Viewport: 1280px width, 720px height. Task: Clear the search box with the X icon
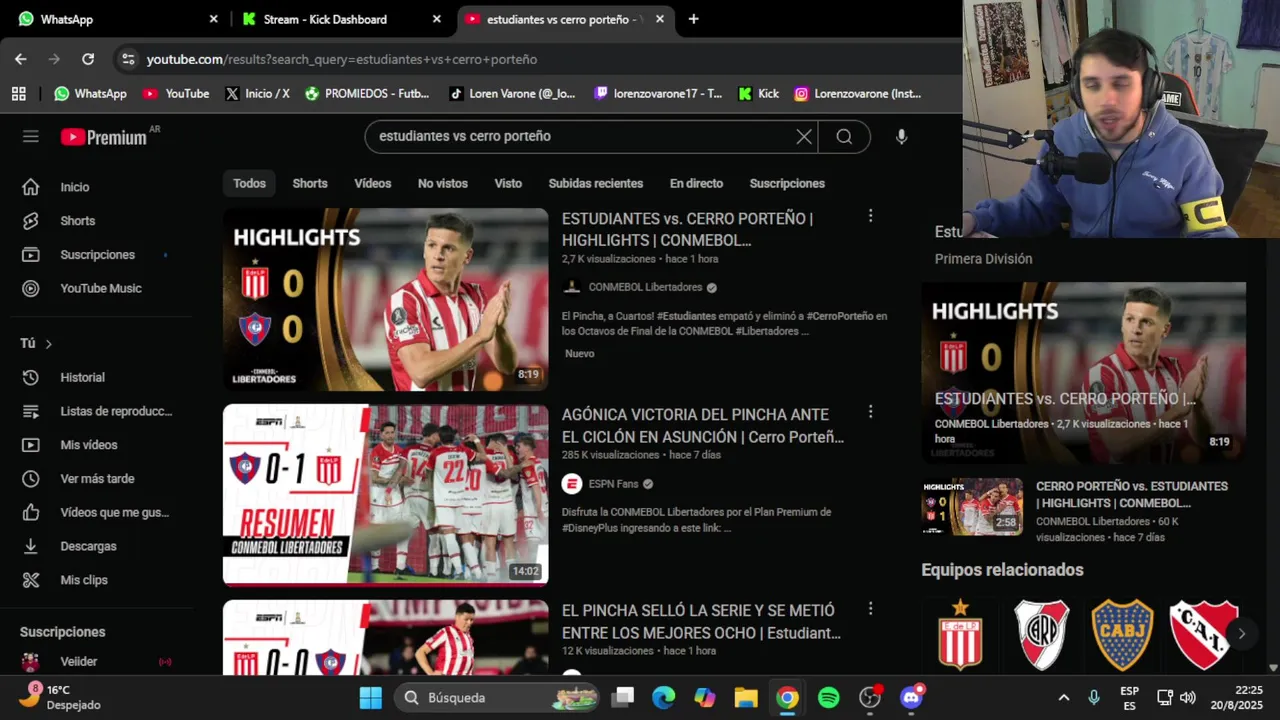click(804, 137)
